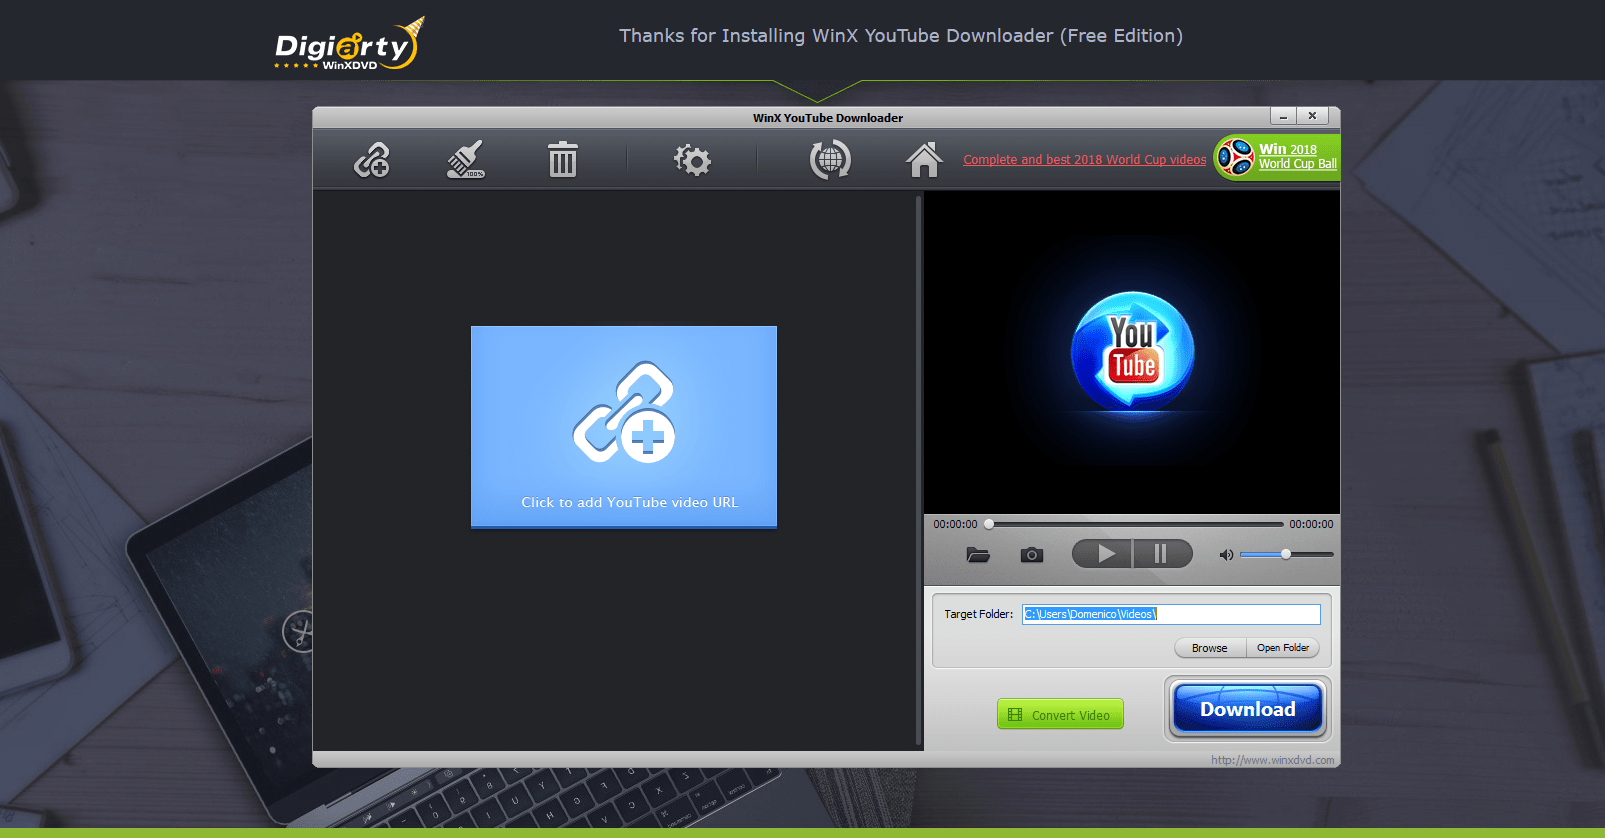
Task: Click the Clear completed tasks brush icon
Action: [465, 159]
